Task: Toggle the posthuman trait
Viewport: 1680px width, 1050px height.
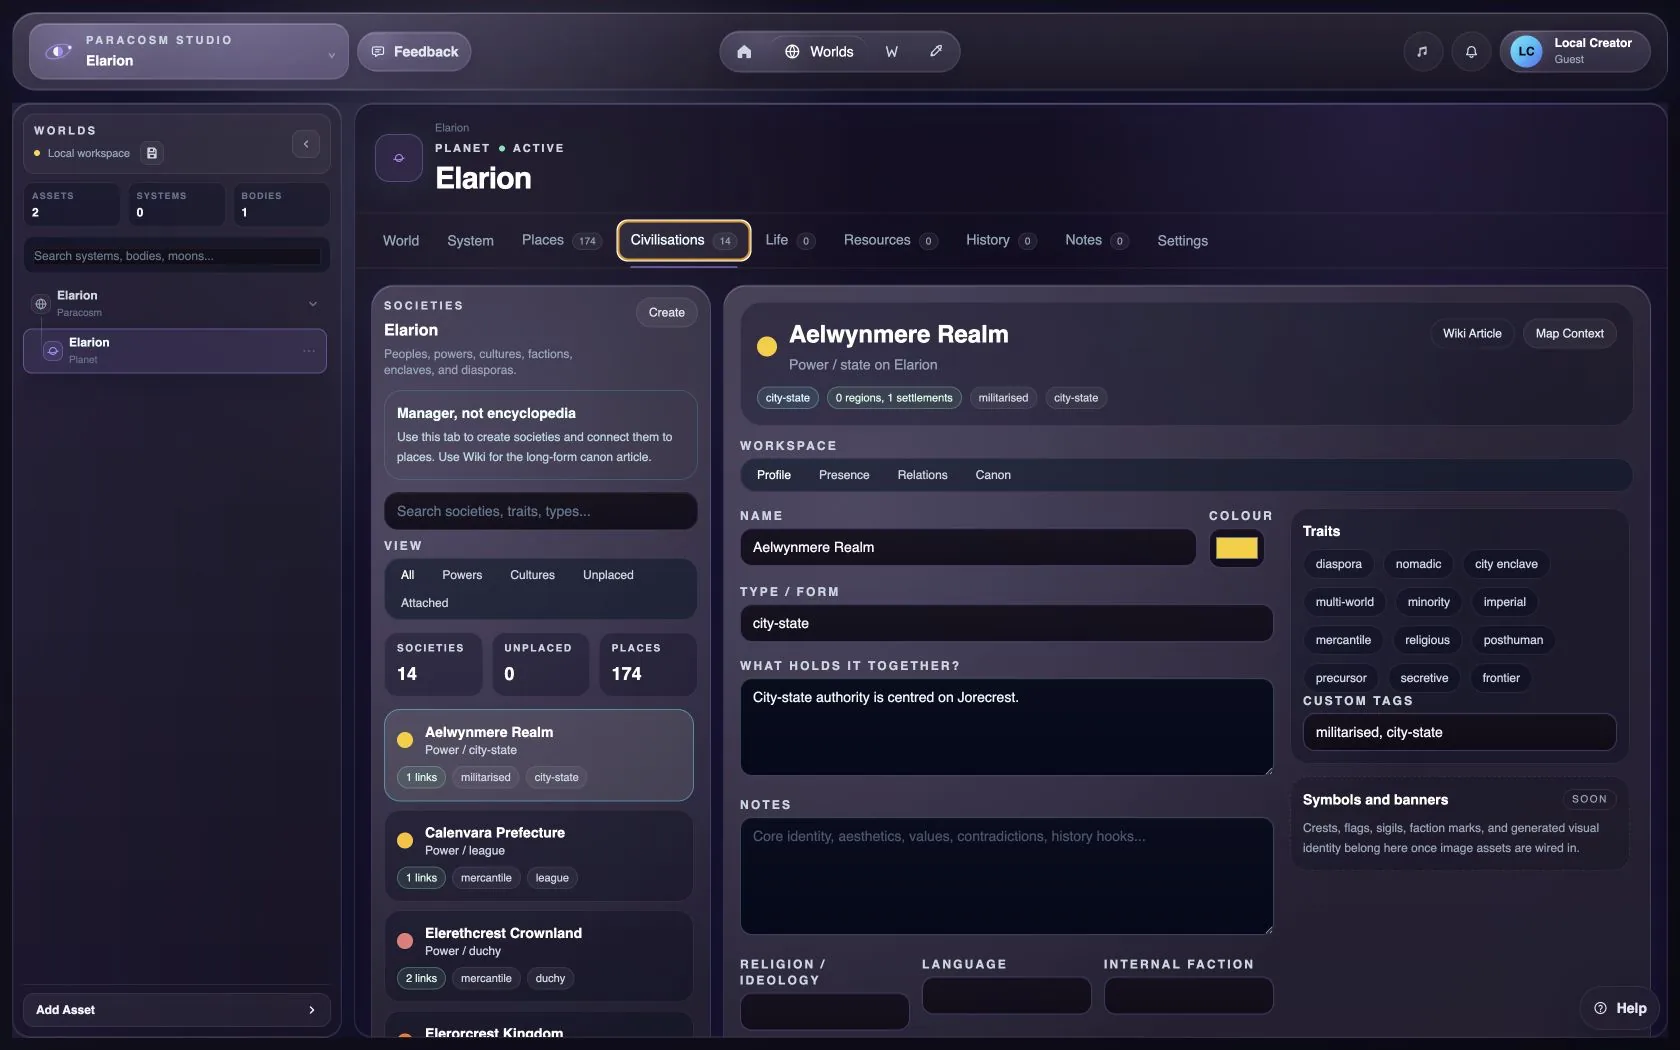Action: [x=1513, y=640]
